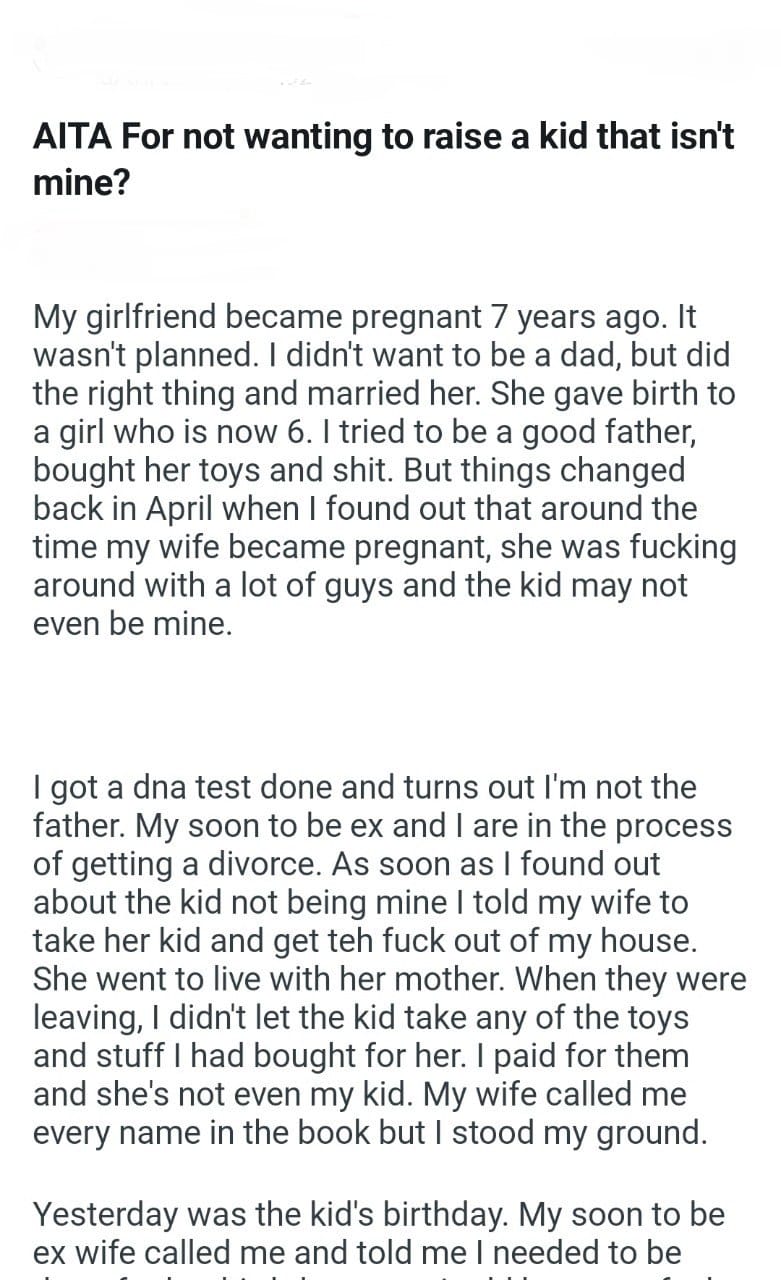Click the paragraph starting "Yesterday was the kid's birthday"
The height and width of the screenshot is (1280, 781).
(x=379, y=1232)
